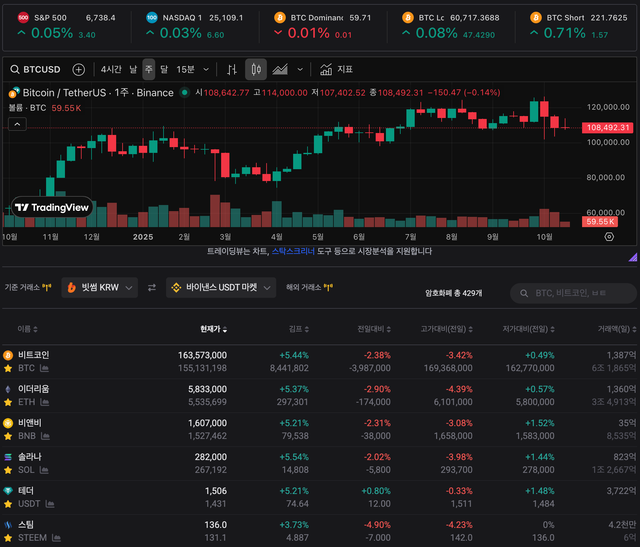Image resolution: width=640 pixels, height=547 pixels.
Task: Toggle the favorite star for ETH
Action: [x=8, y=400]
